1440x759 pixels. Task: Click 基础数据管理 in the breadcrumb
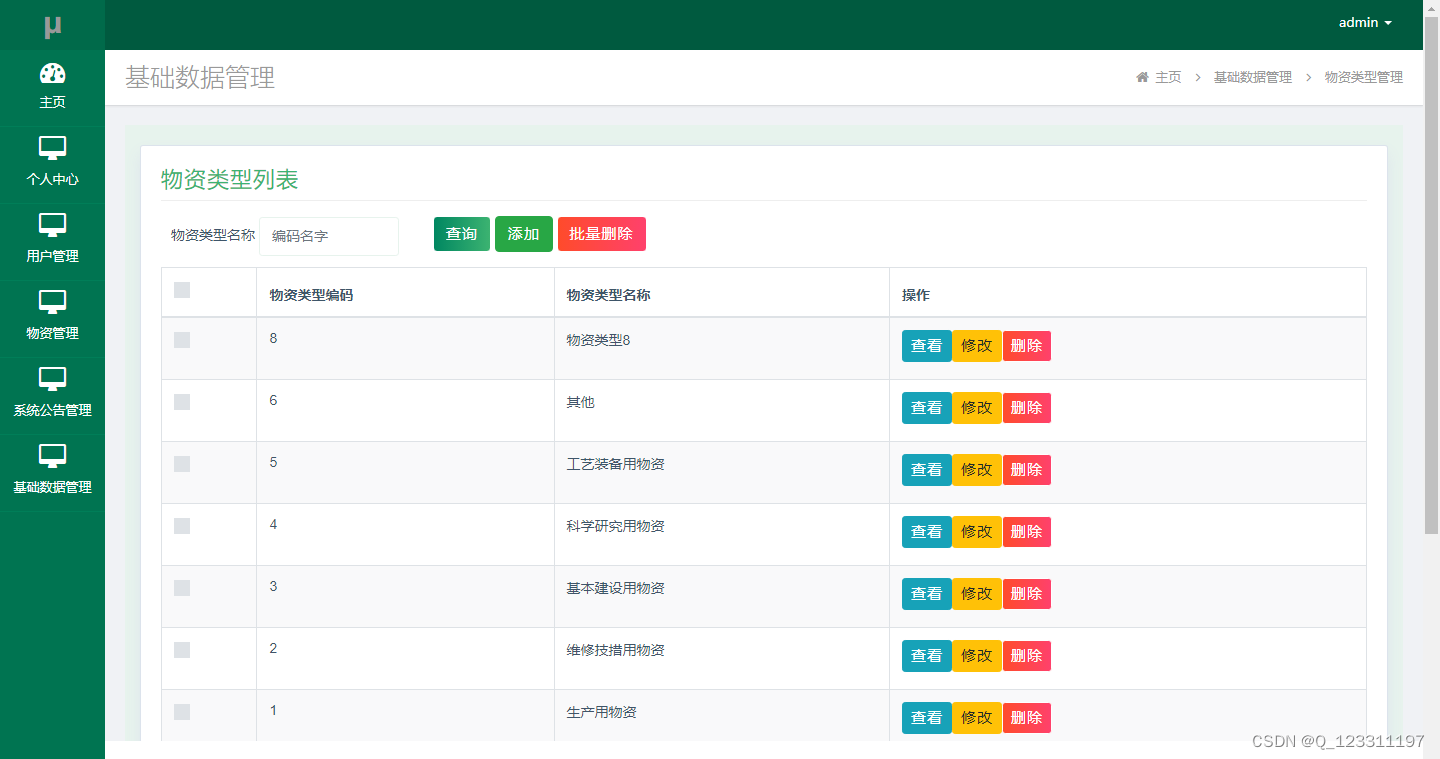[x=1253, y=77]
